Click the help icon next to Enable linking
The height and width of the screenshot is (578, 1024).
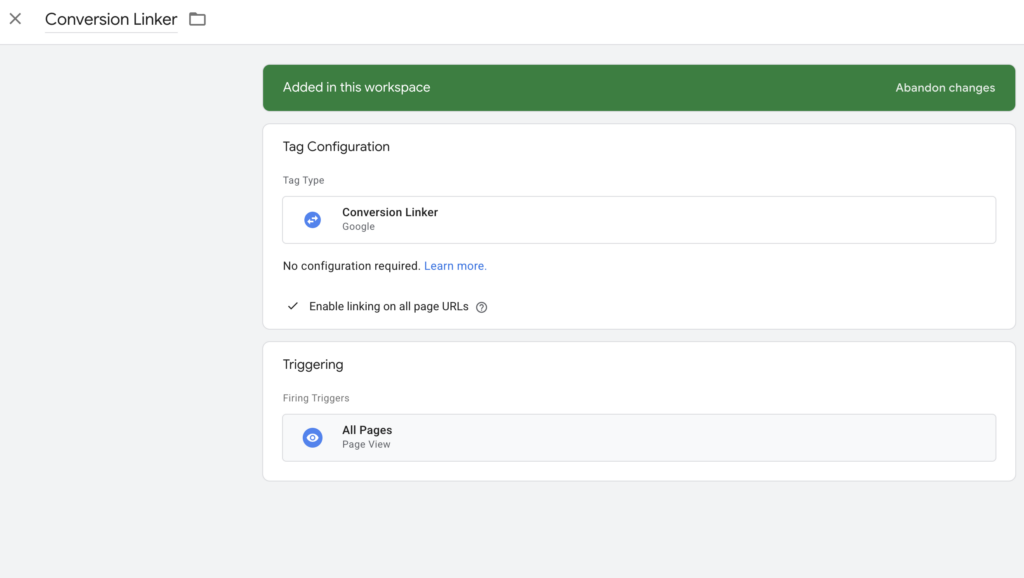click(481, 306)
